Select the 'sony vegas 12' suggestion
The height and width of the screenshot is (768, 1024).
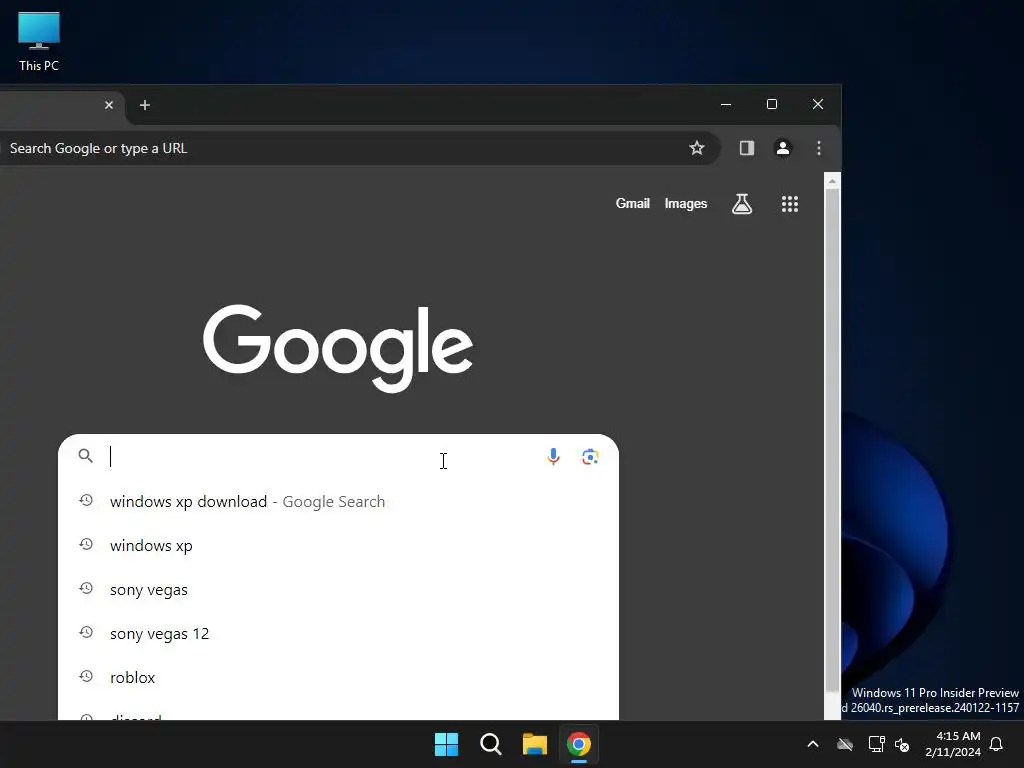tap(338, 633)
